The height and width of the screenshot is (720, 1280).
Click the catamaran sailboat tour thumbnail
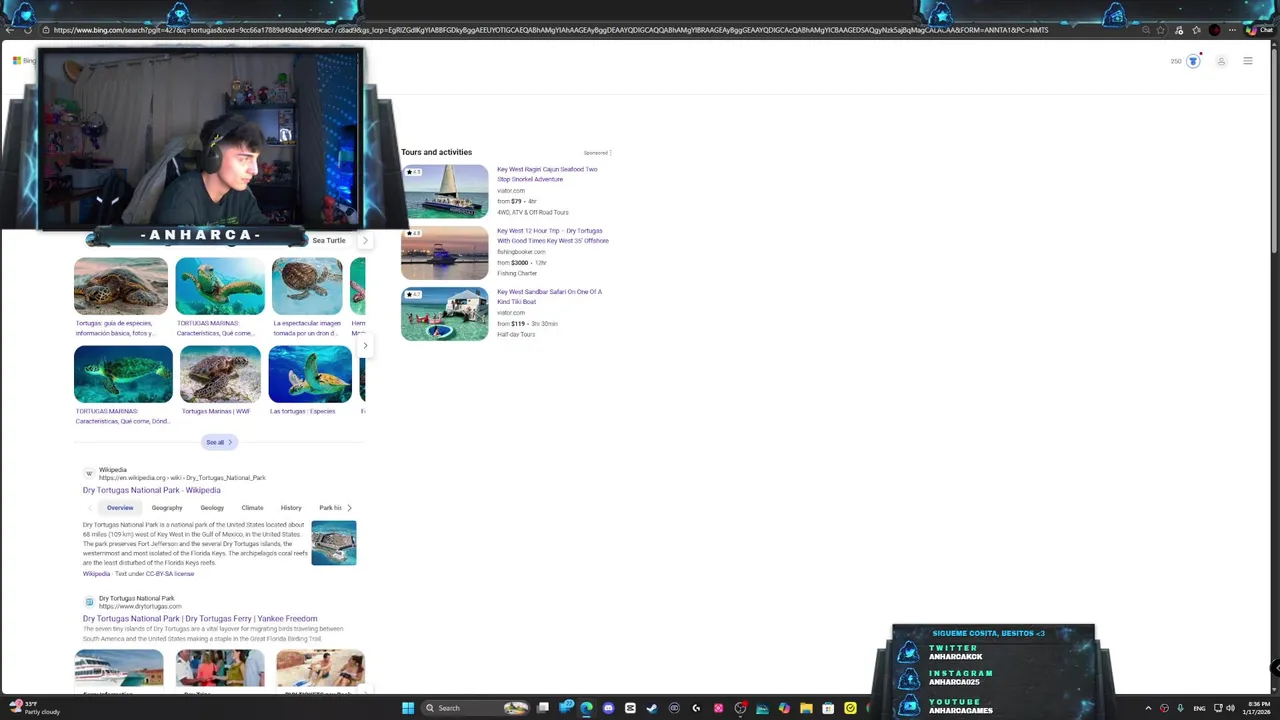point(445,191)
